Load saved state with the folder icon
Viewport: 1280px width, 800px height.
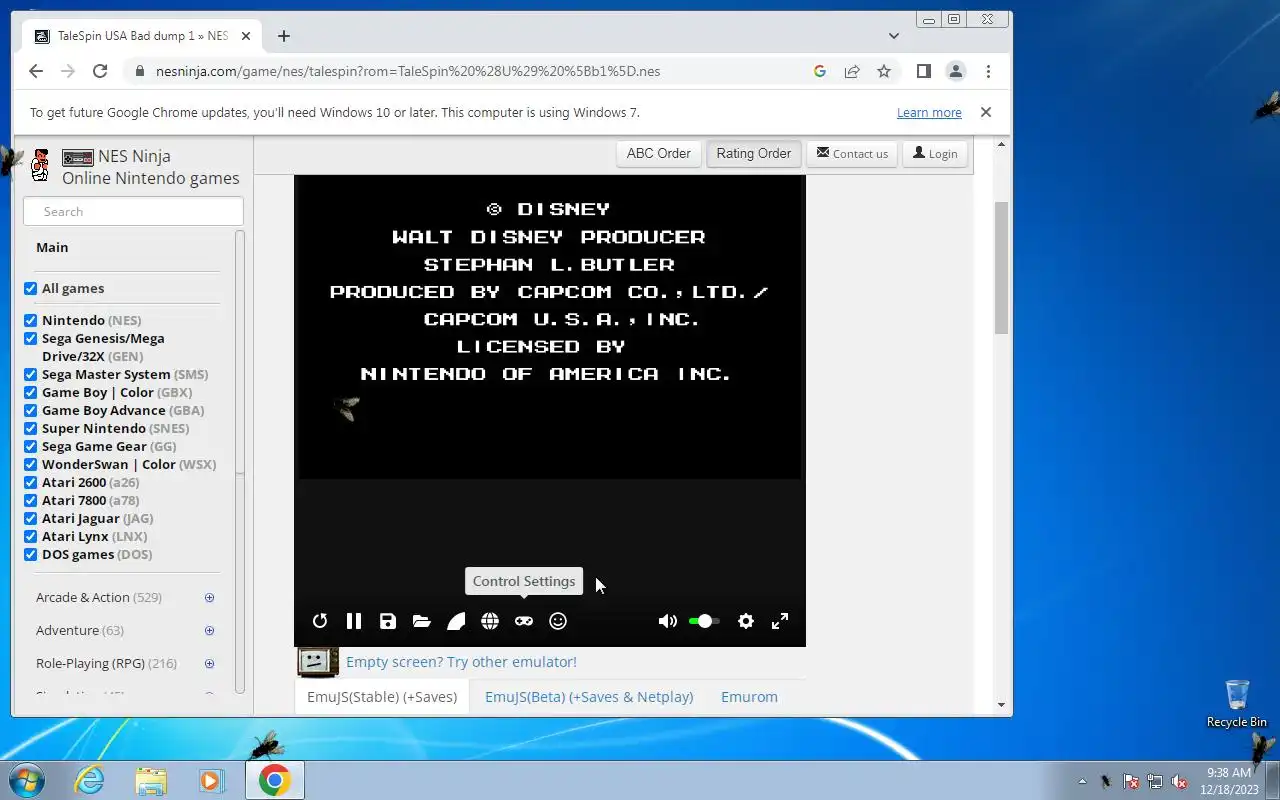[x=422, y=621]
